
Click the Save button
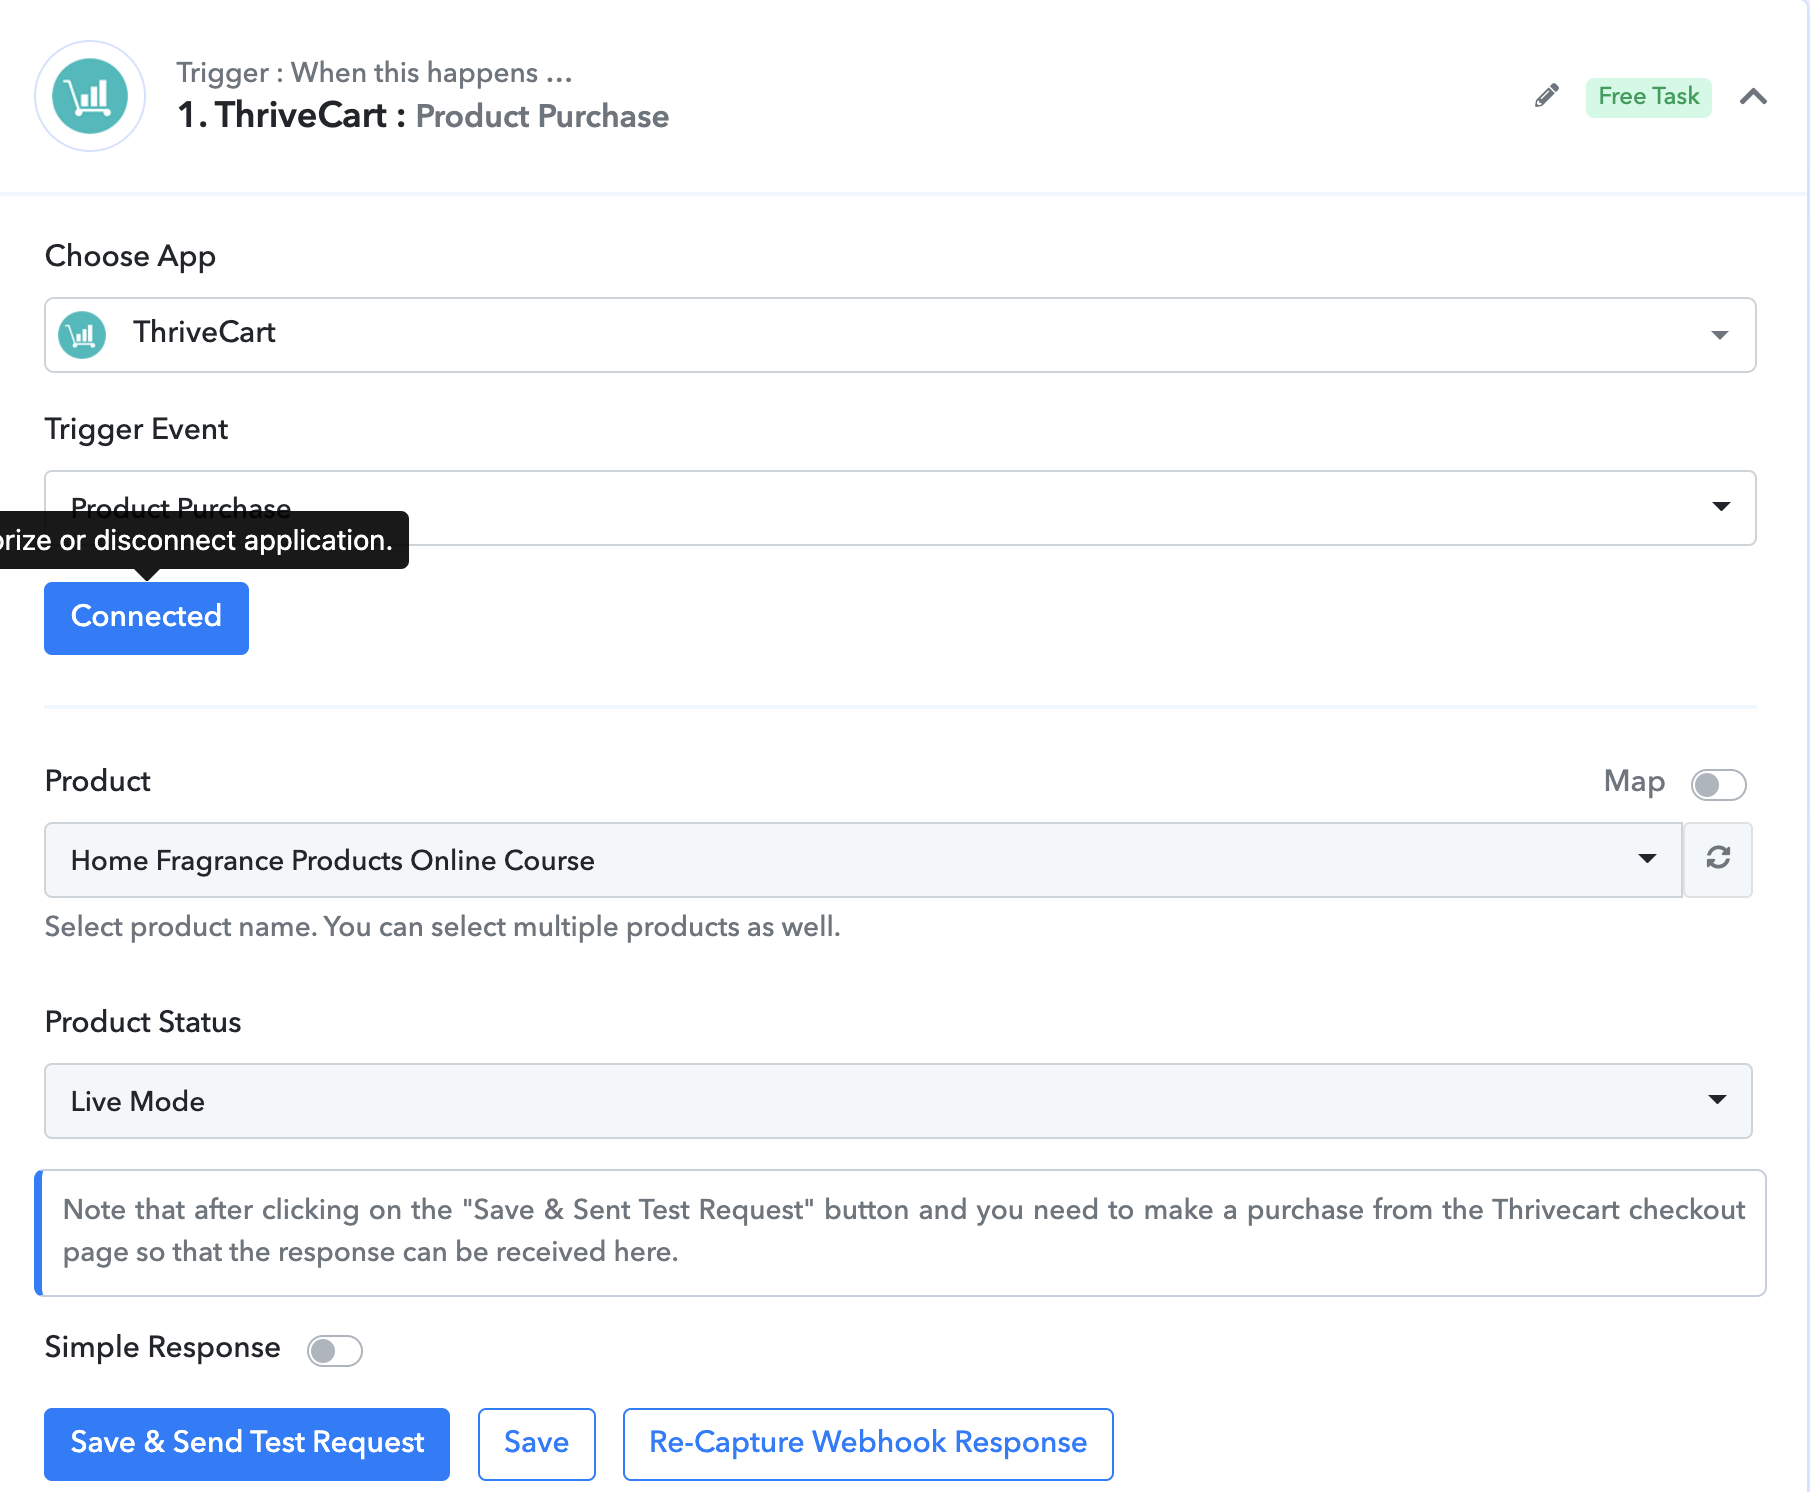[x=536, y=1444]
